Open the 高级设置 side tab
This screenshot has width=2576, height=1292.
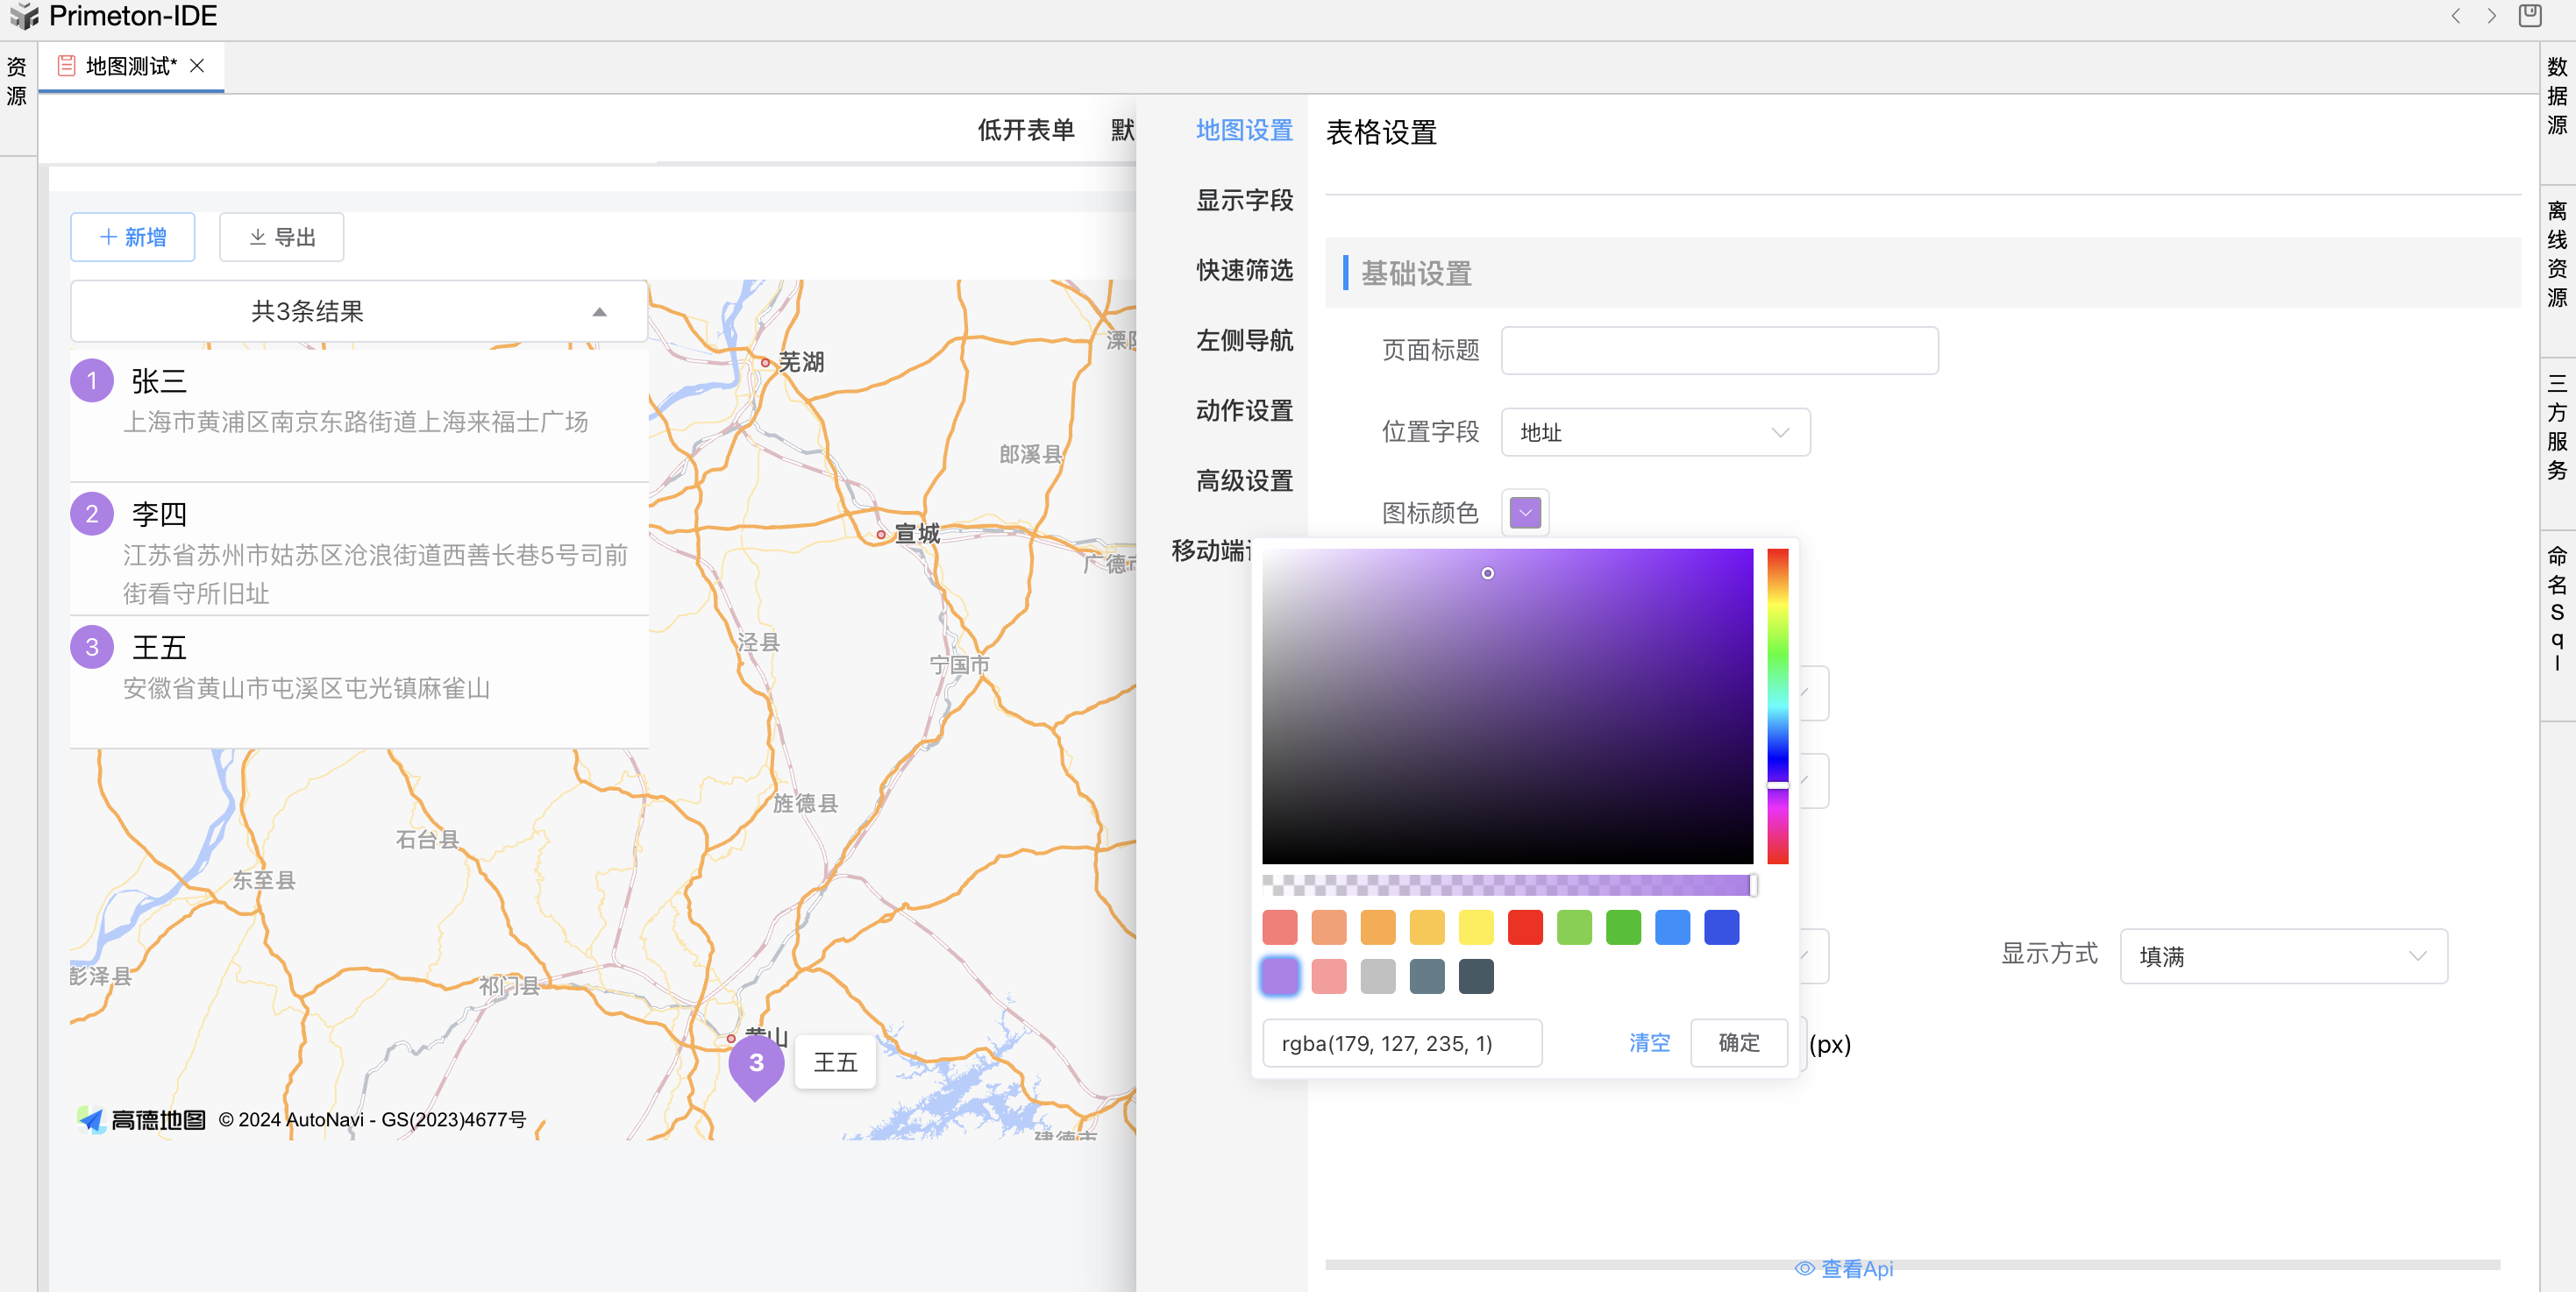click(1244, 481)
